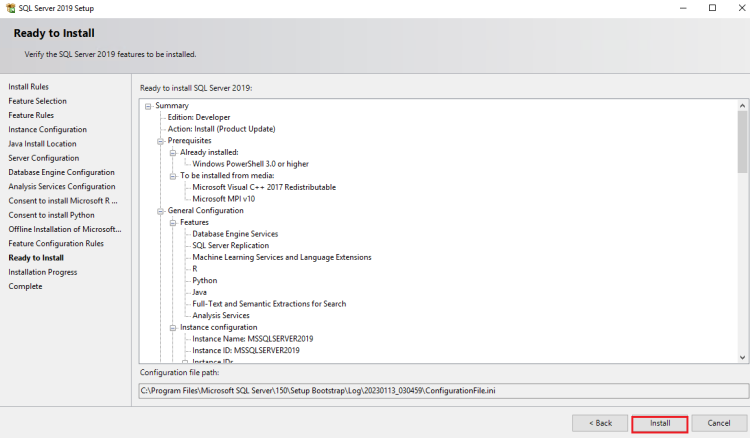Image resolution: width=750 pixels, height=438 pixels.
Task: Cancel the SQL Server setup
Action: click(x=719, y=424)
